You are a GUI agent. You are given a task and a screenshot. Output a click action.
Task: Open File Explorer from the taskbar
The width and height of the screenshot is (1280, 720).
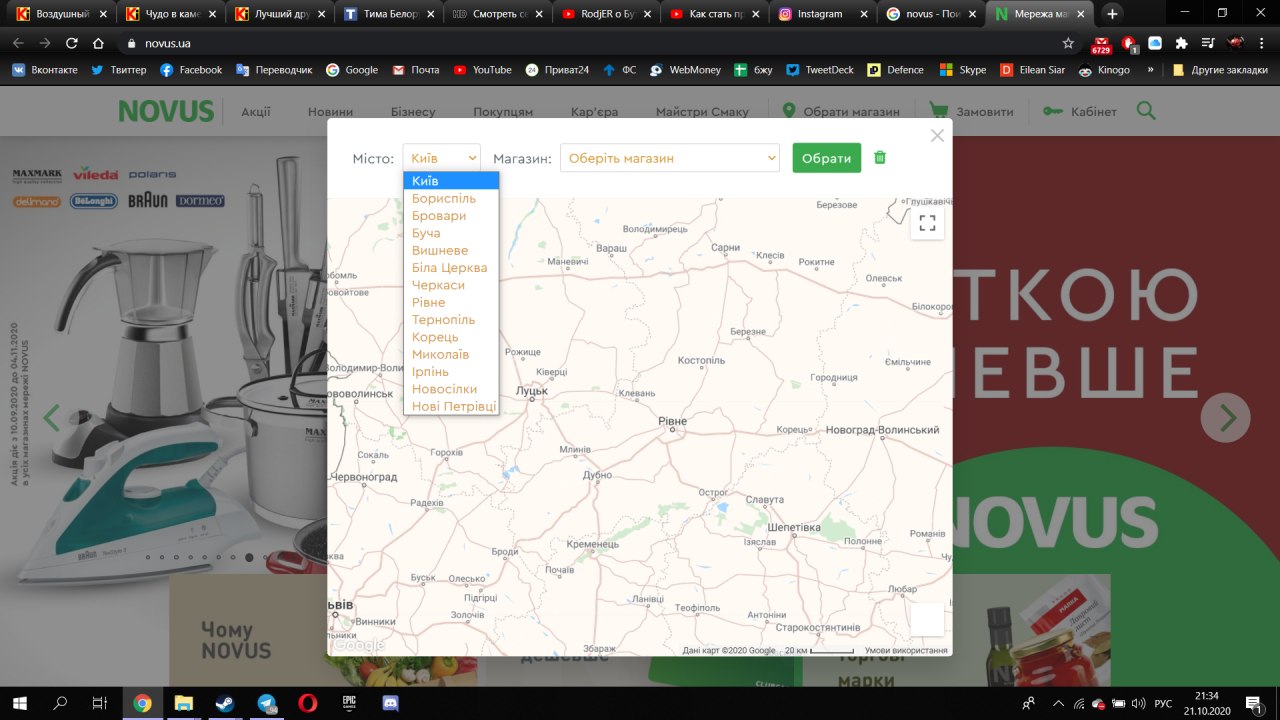click(183, 703)
